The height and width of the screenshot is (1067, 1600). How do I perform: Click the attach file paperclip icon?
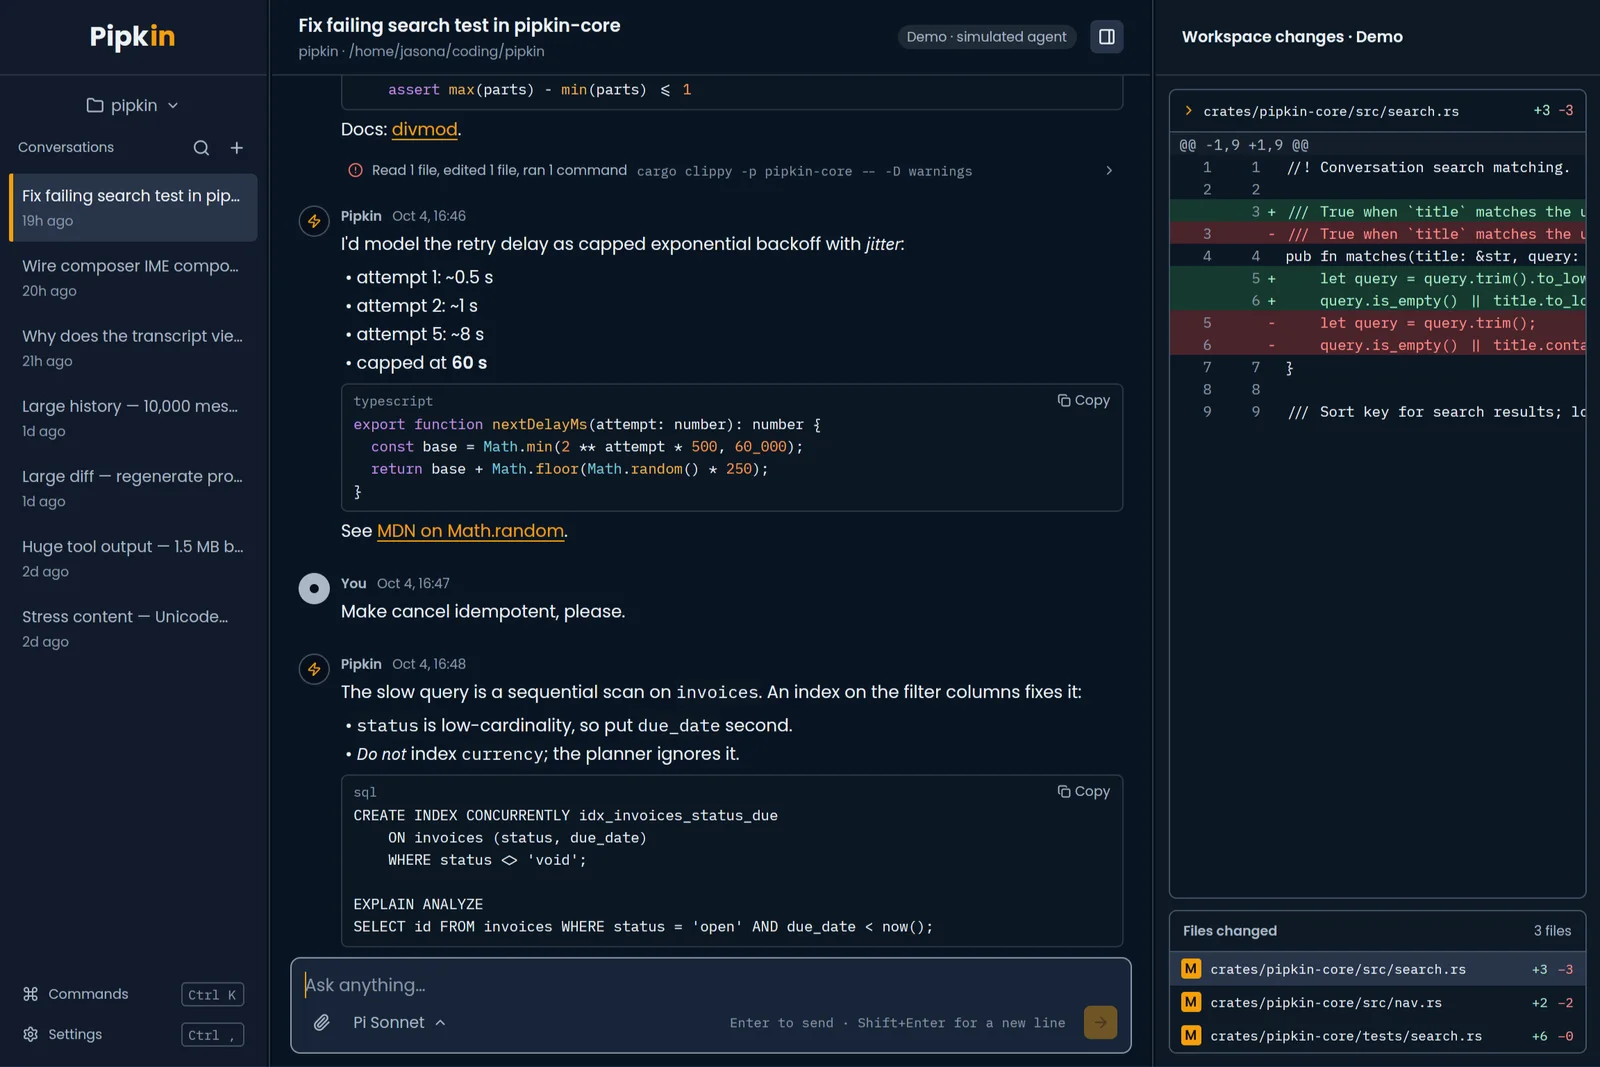coord(321,1022)
